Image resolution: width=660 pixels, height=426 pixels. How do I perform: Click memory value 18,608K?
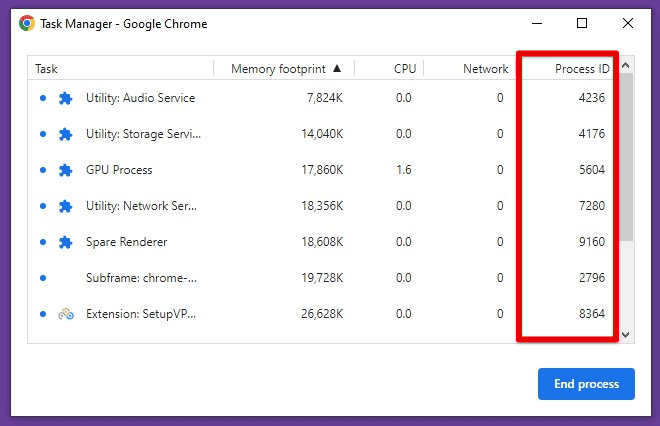click(x=322, y=242)
